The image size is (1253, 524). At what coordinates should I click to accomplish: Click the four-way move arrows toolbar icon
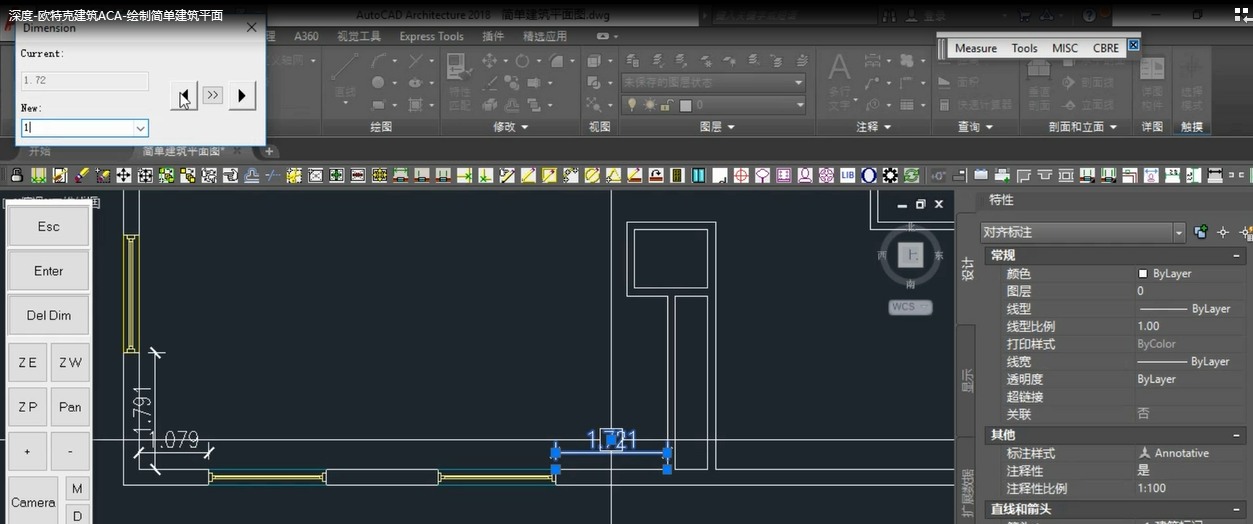tap(123, 175)
